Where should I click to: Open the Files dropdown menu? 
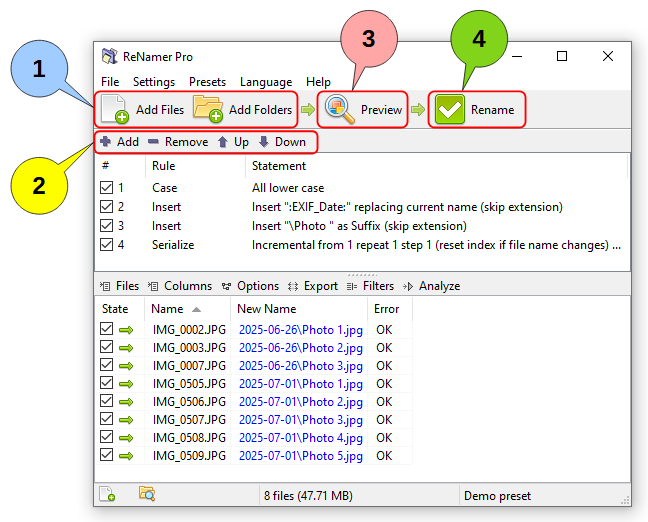pyautogui.click(x=119, y=286)
